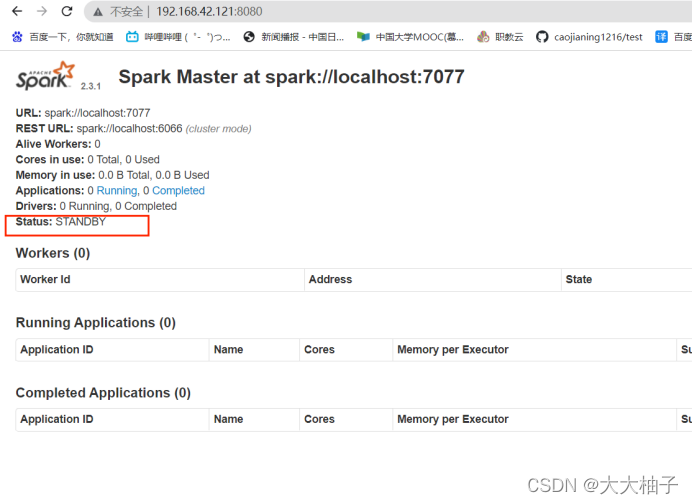Open the GitHub caojianing1216/test bookmark icon
This screenshot has width=693, height=504.
pyautogui.click(x=542, y=37)
